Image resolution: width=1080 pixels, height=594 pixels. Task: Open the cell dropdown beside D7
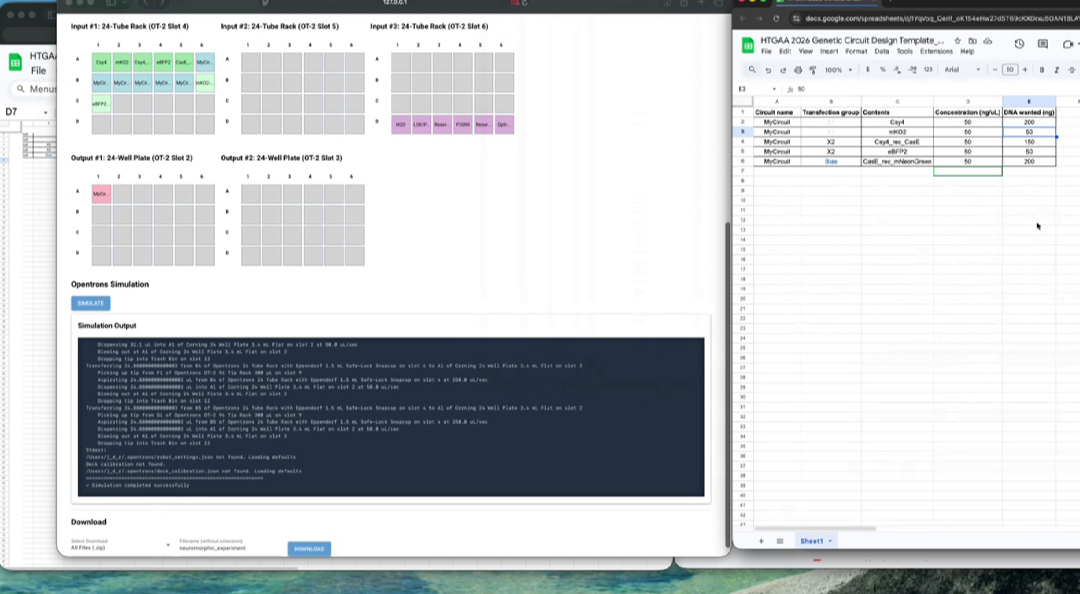(x=45, y=112)
